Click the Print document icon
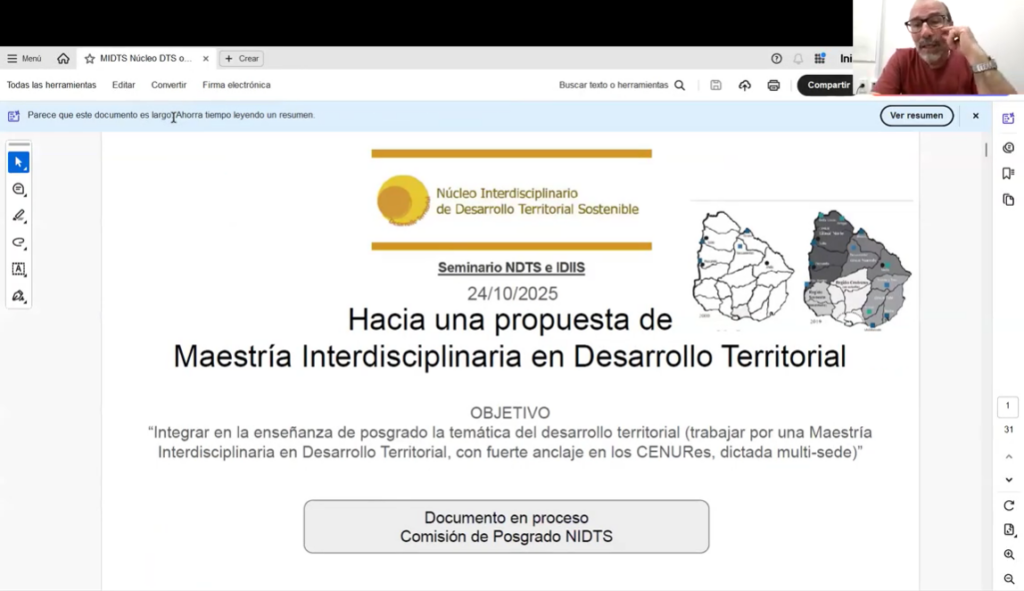 tap(773, 85)
